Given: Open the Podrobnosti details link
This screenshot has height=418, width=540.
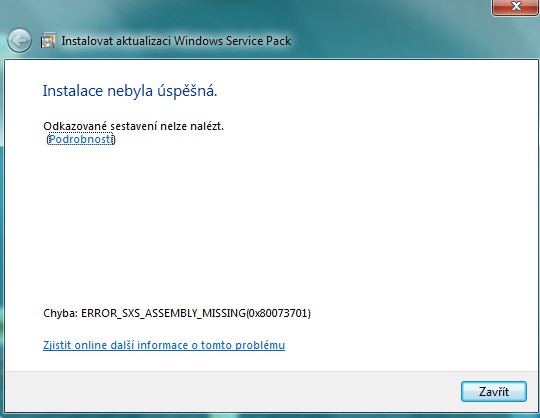Looking at the screenshot, I should point(81,139).
